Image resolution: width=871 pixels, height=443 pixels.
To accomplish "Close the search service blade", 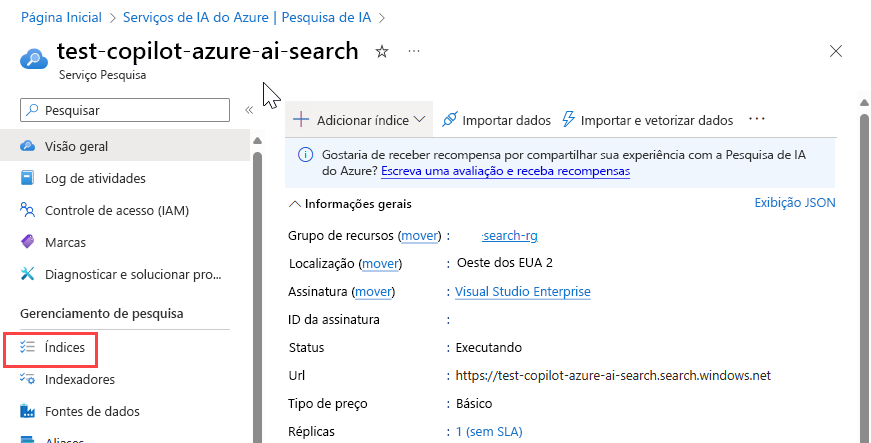I will 835,52.
